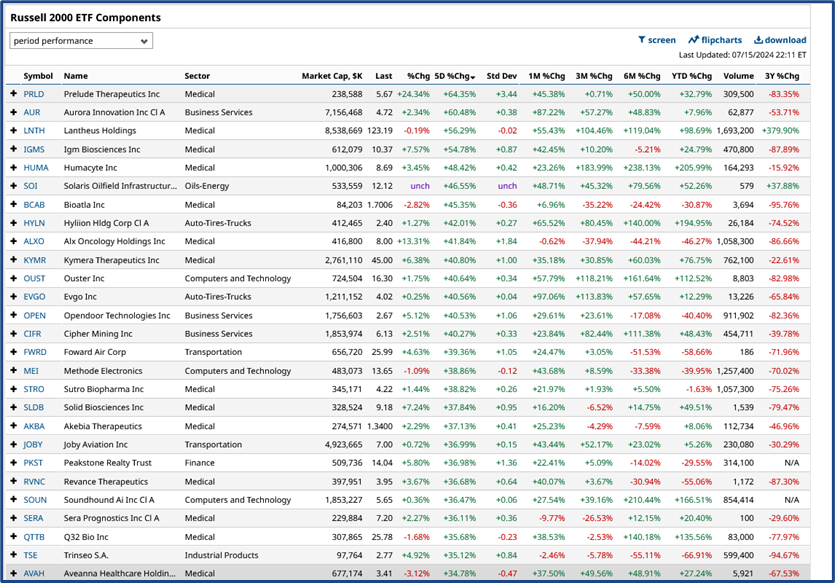Expand the AVAH row at the bottom
The height and width of the screenshot is (583, 835).
(12, 573)
